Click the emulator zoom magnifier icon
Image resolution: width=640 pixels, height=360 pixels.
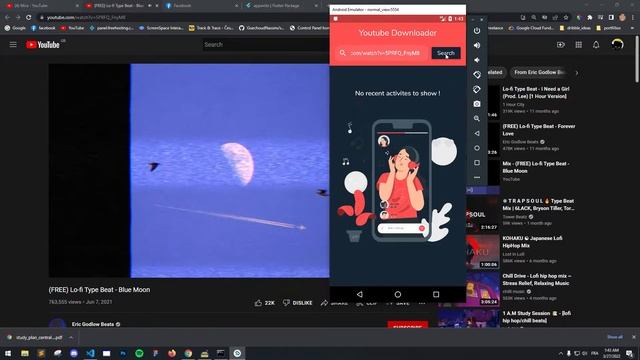coord(477,119)
